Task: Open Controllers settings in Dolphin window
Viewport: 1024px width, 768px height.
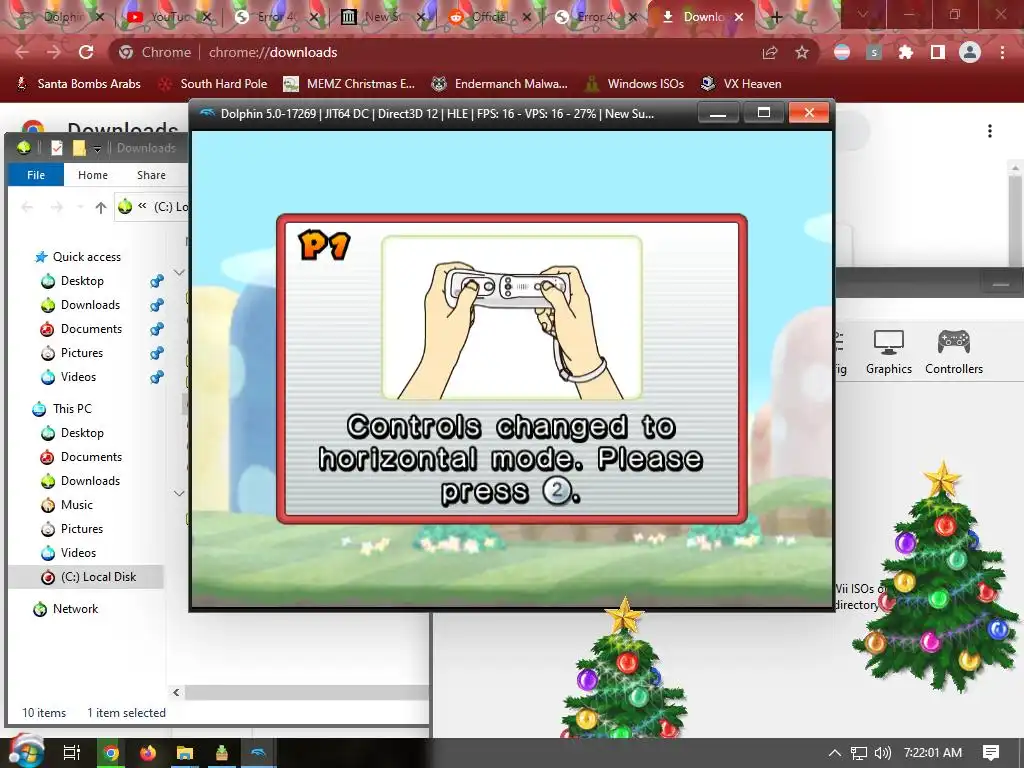Action: pyautogui.click(x=953, y=353)
